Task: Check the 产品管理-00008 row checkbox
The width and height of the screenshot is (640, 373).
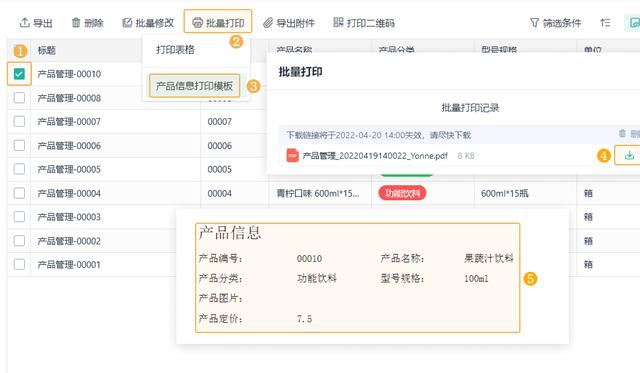Action: coord(19,98)
